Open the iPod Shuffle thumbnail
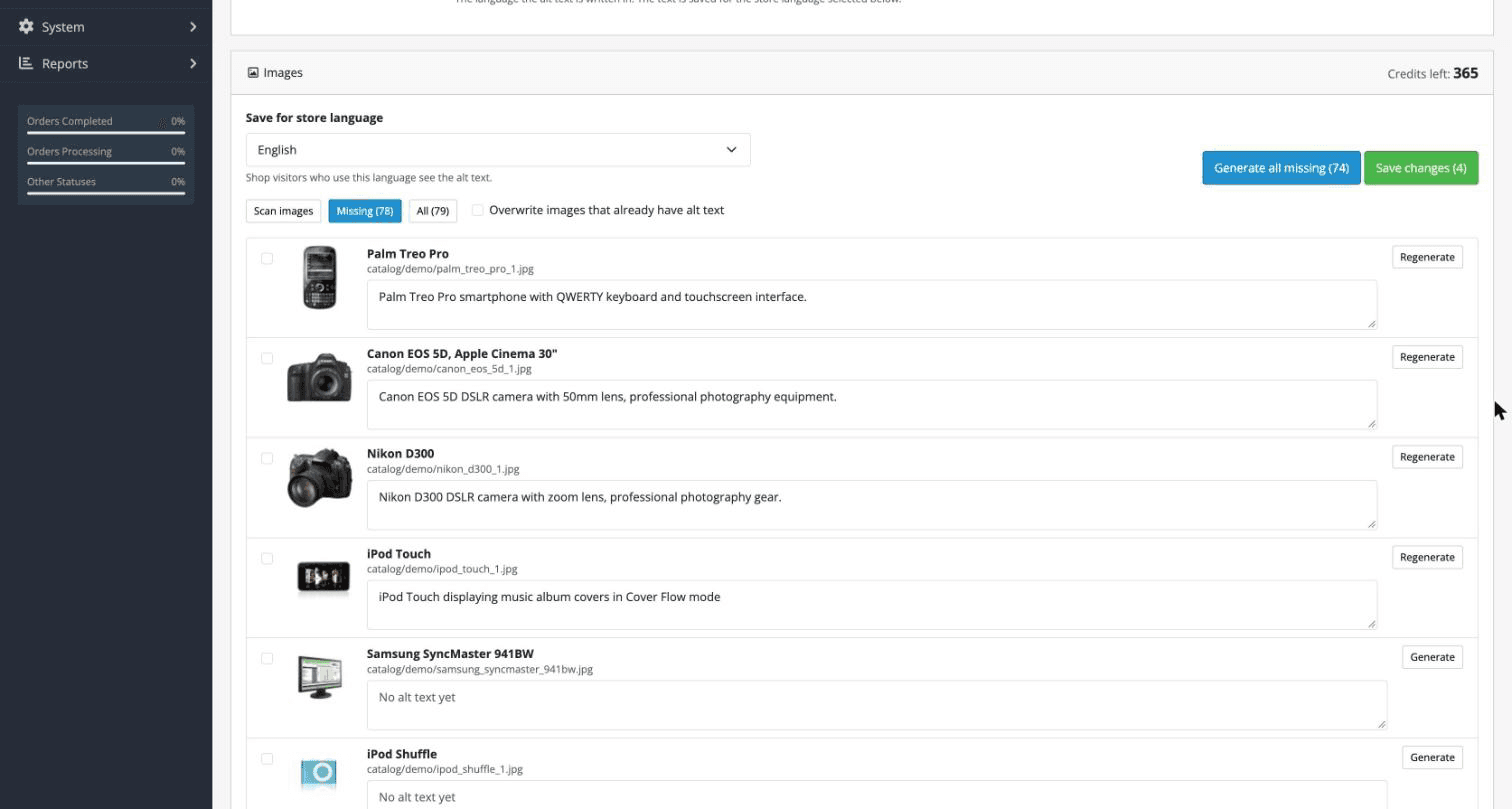 pyautogui.click(x=319, y=772)
